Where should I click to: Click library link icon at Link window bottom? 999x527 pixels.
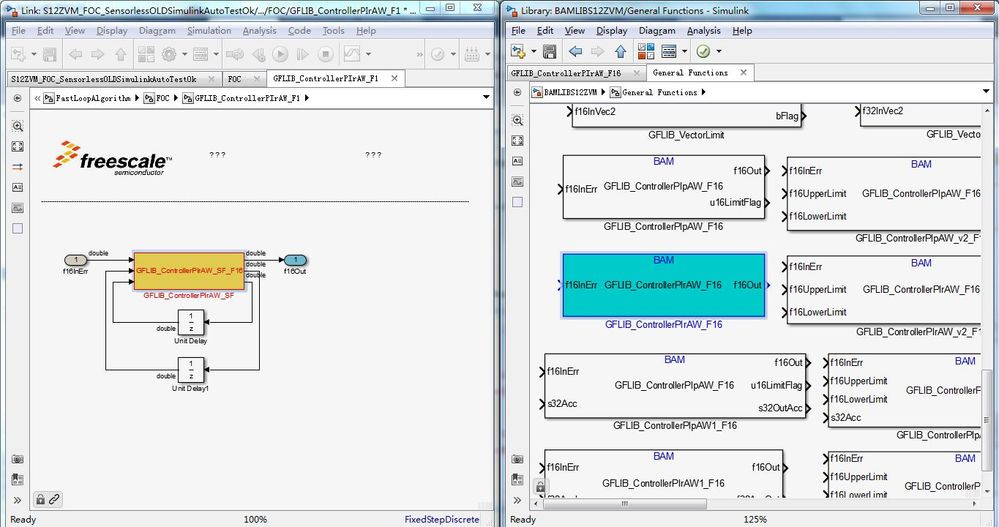(x=54, y=500)
